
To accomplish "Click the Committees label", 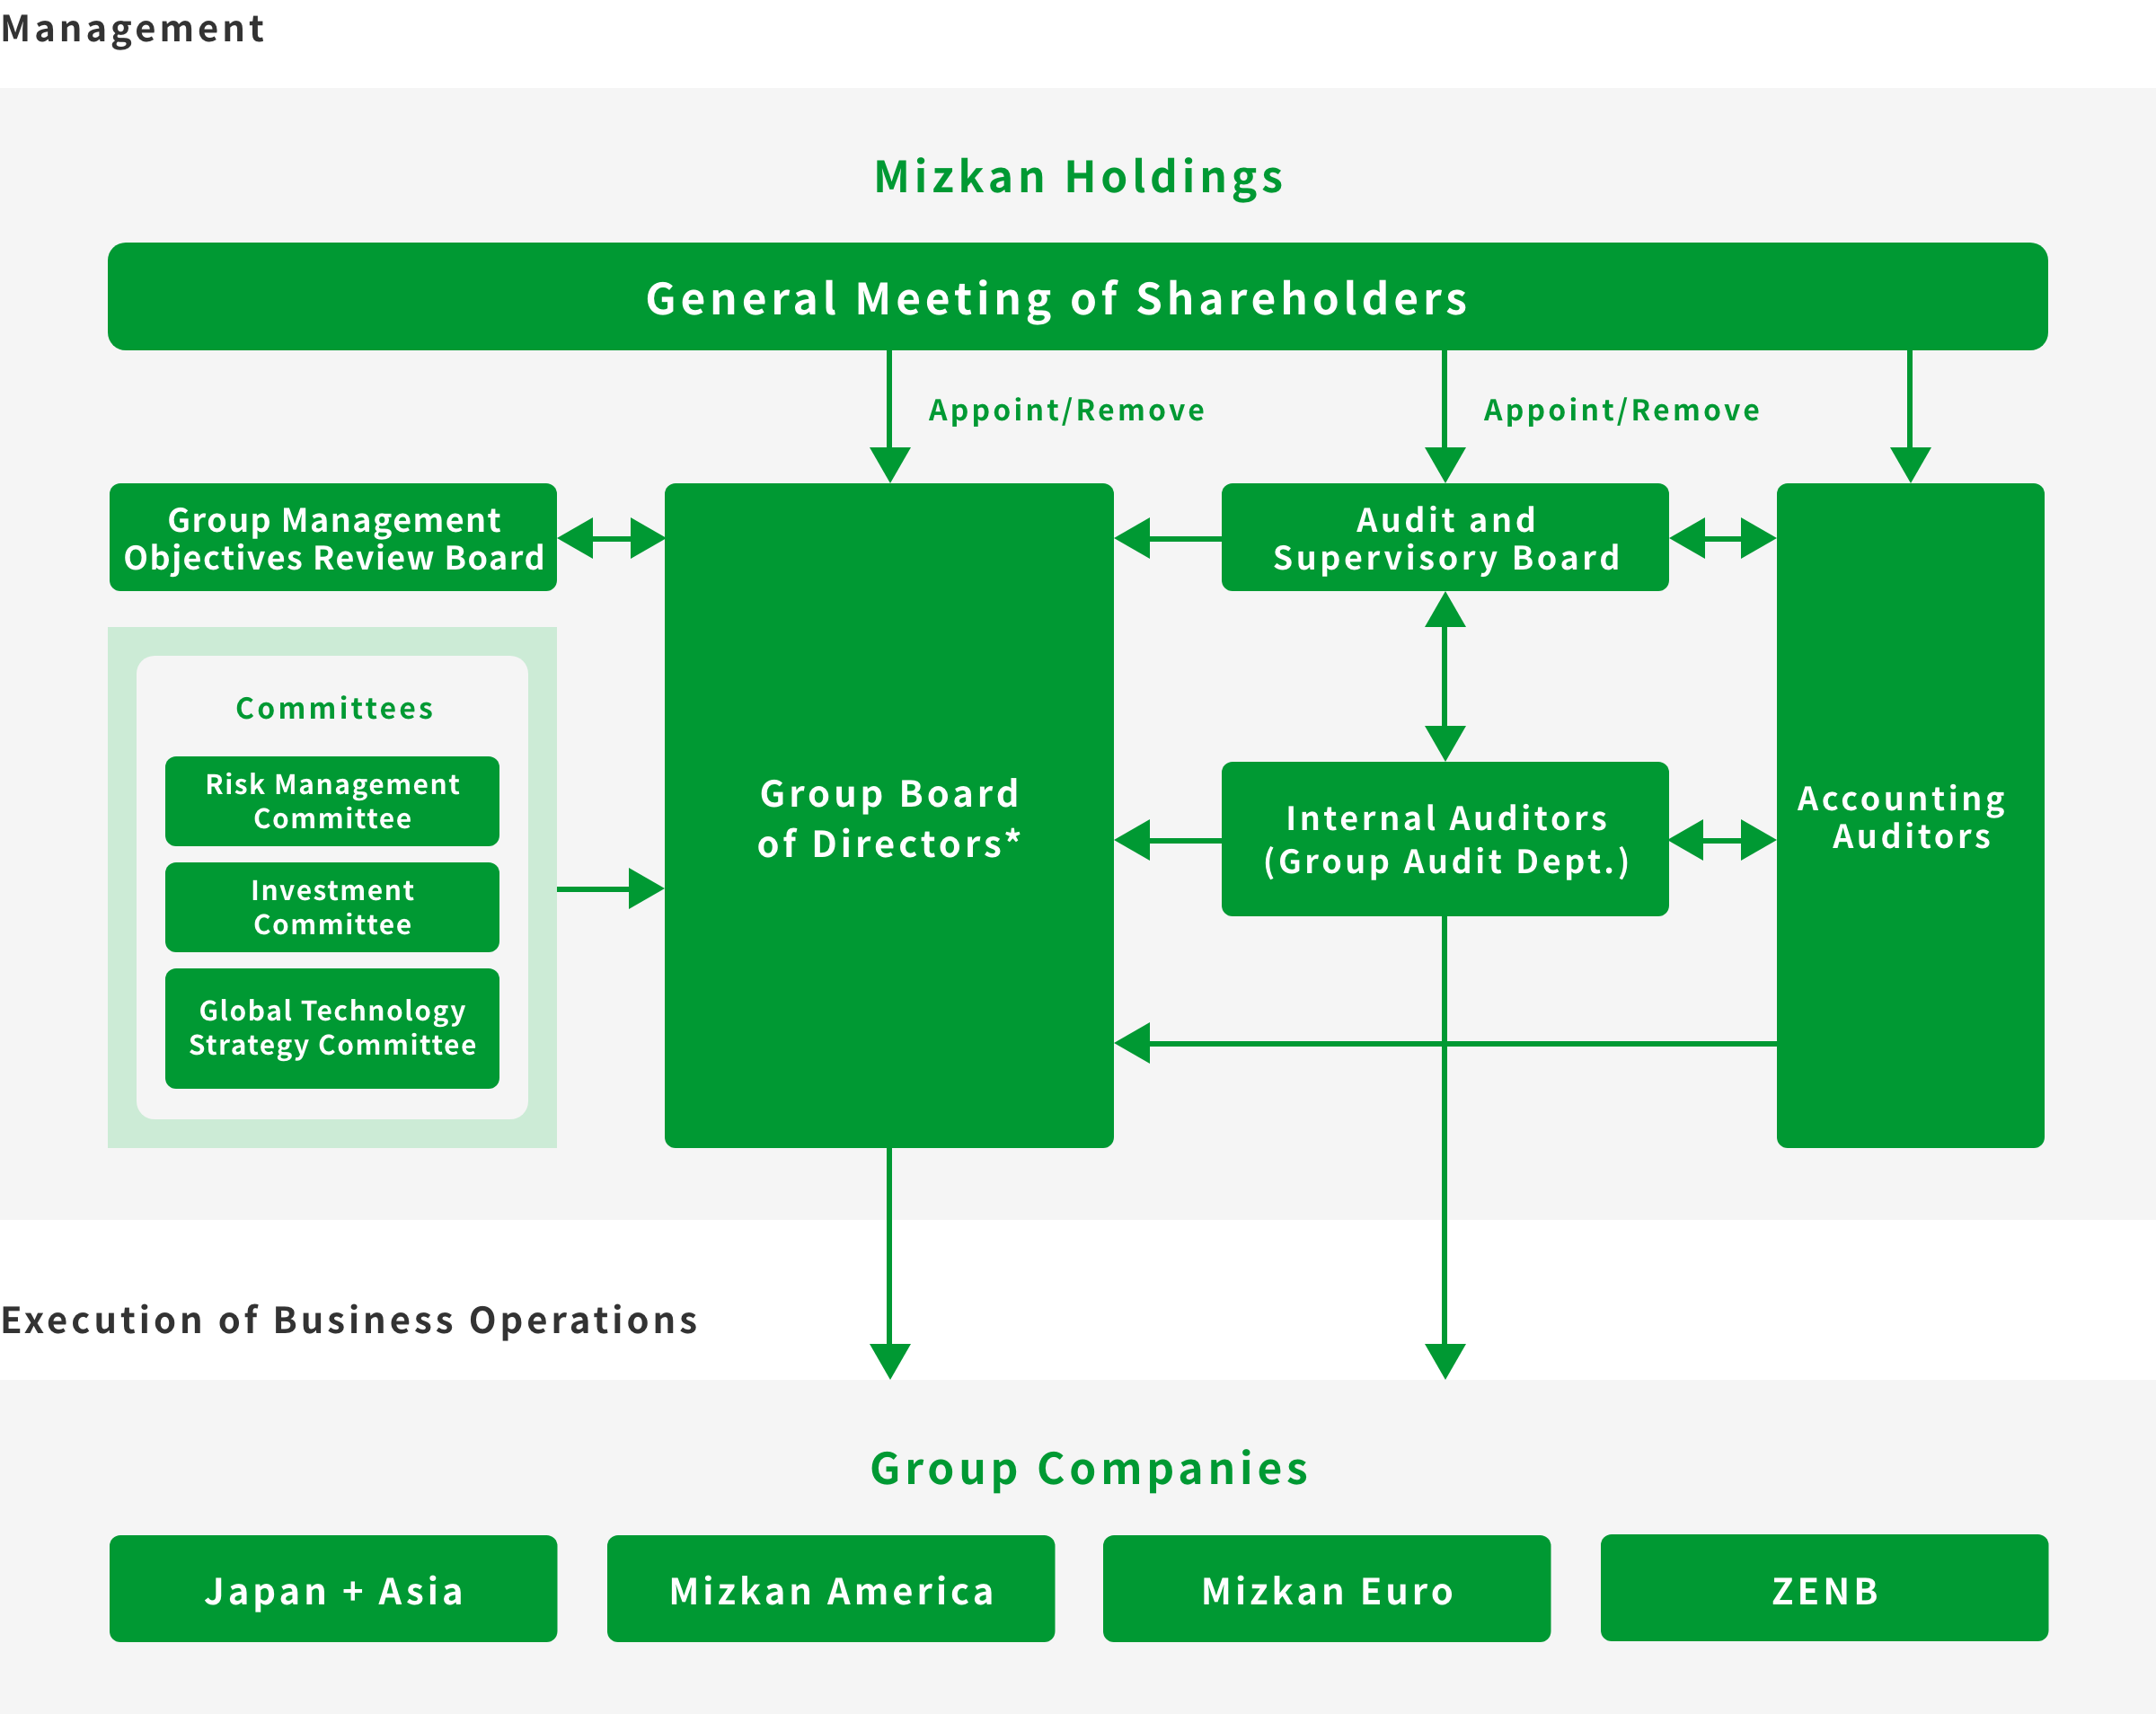I will [x=334, y=708].
